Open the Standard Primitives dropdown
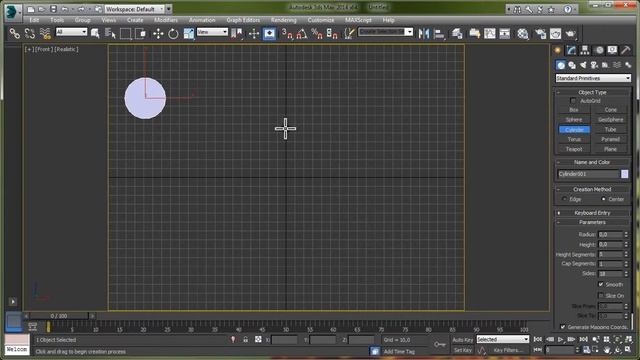 (x=593, y=78)
